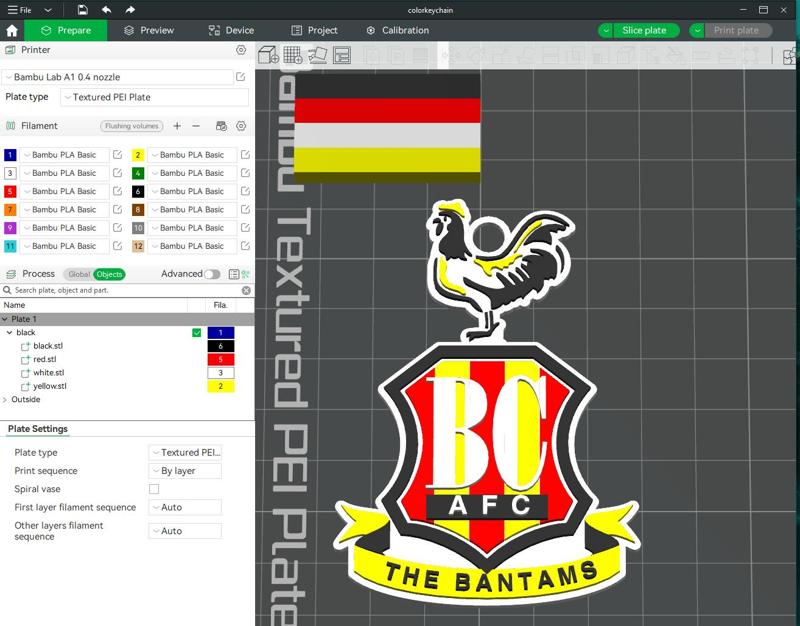Toggle the Advanced settings switch
This screenshot has height=626, width=800.
[x=212, y=274]
